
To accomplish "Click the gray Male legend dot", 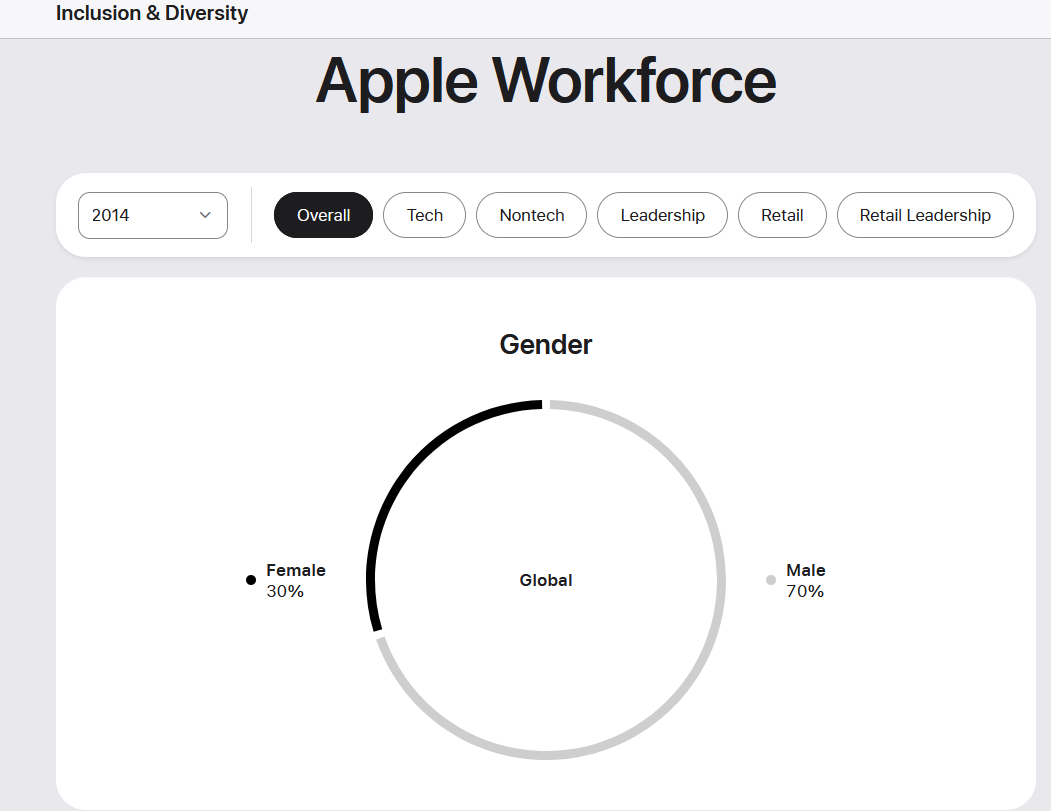I will click(x=771, y=580).
